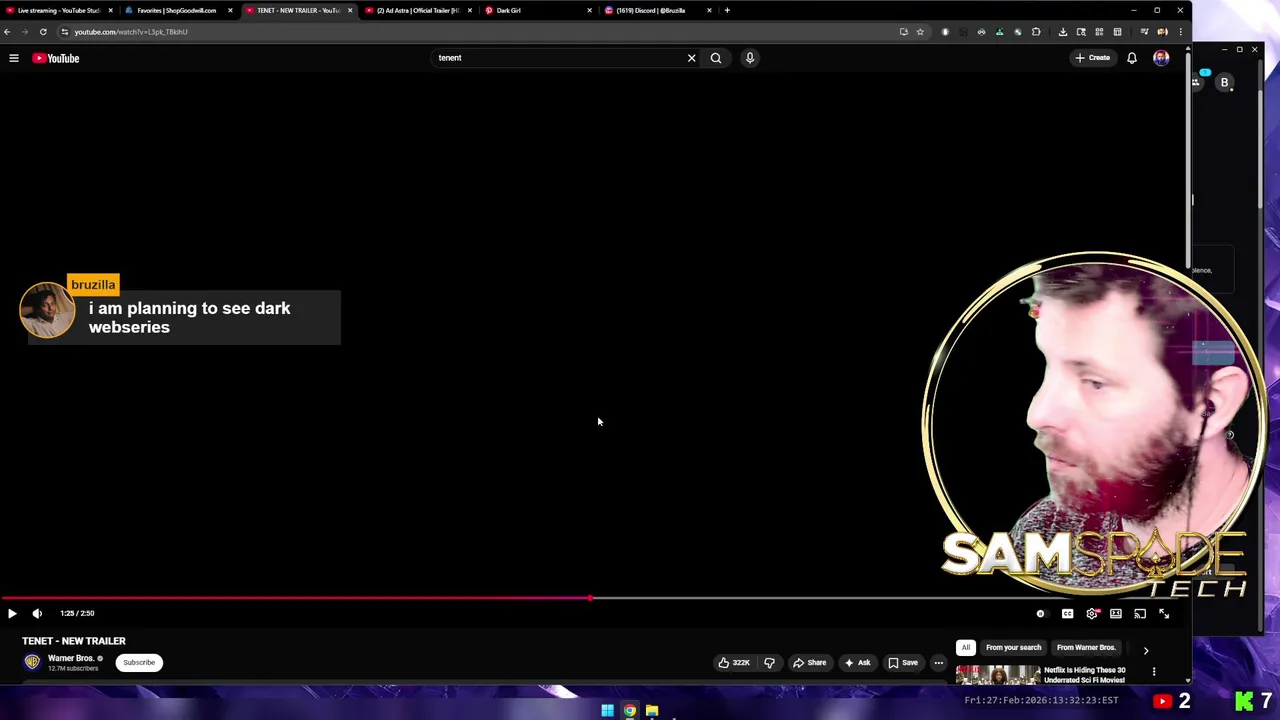The image size is (1280, 720).
Task: Show more chips with the right arrow
Action: coord(1146,650)
